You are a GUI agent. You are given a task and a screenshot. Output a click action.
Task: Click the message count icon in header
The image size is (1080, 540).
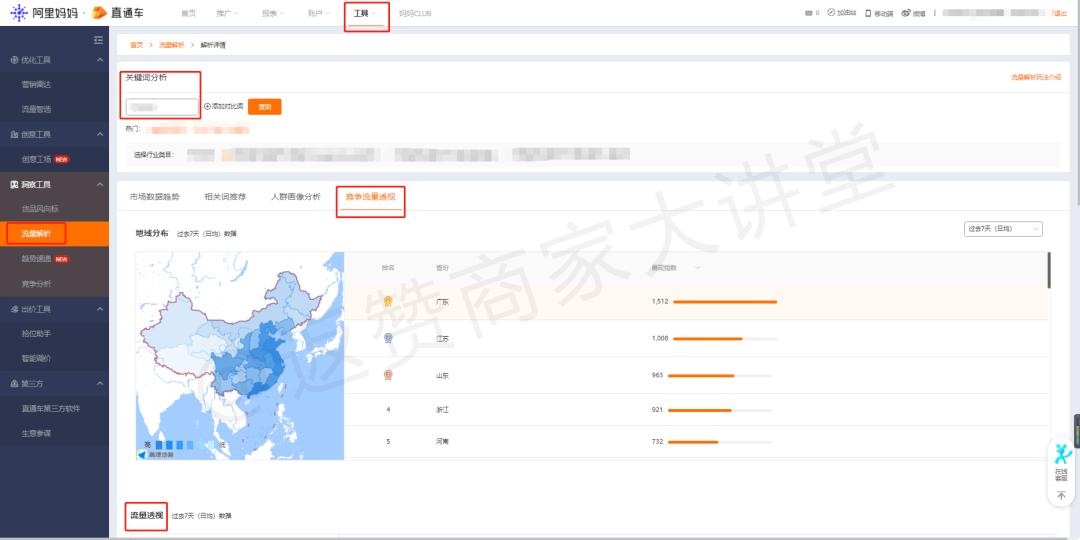(809, 13)
